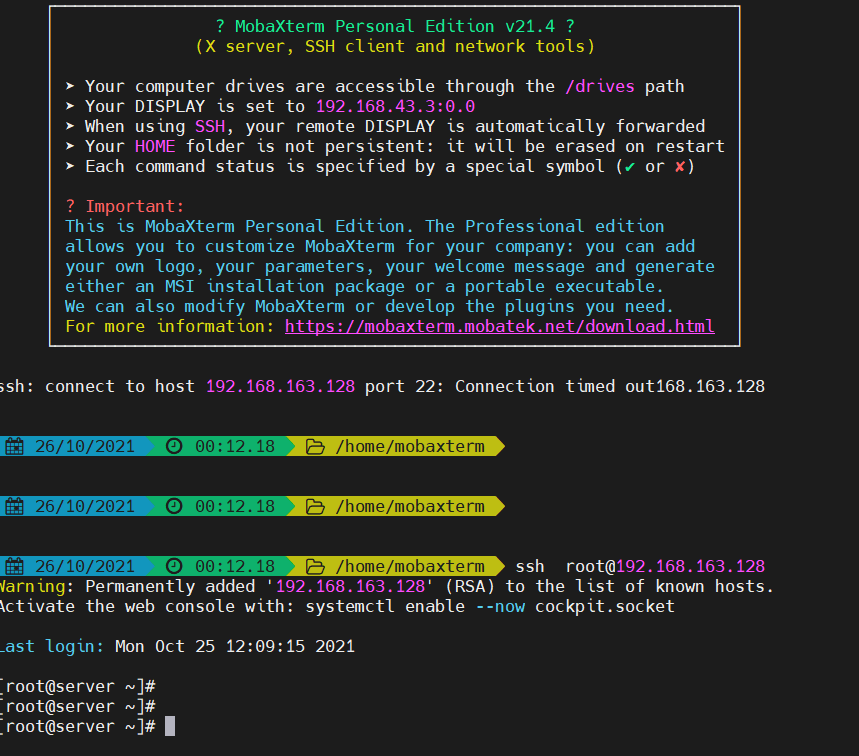859x756 pixels.
Task: Click the date 26/10/2021 beside the ssh root@ command
Action: 85,566
